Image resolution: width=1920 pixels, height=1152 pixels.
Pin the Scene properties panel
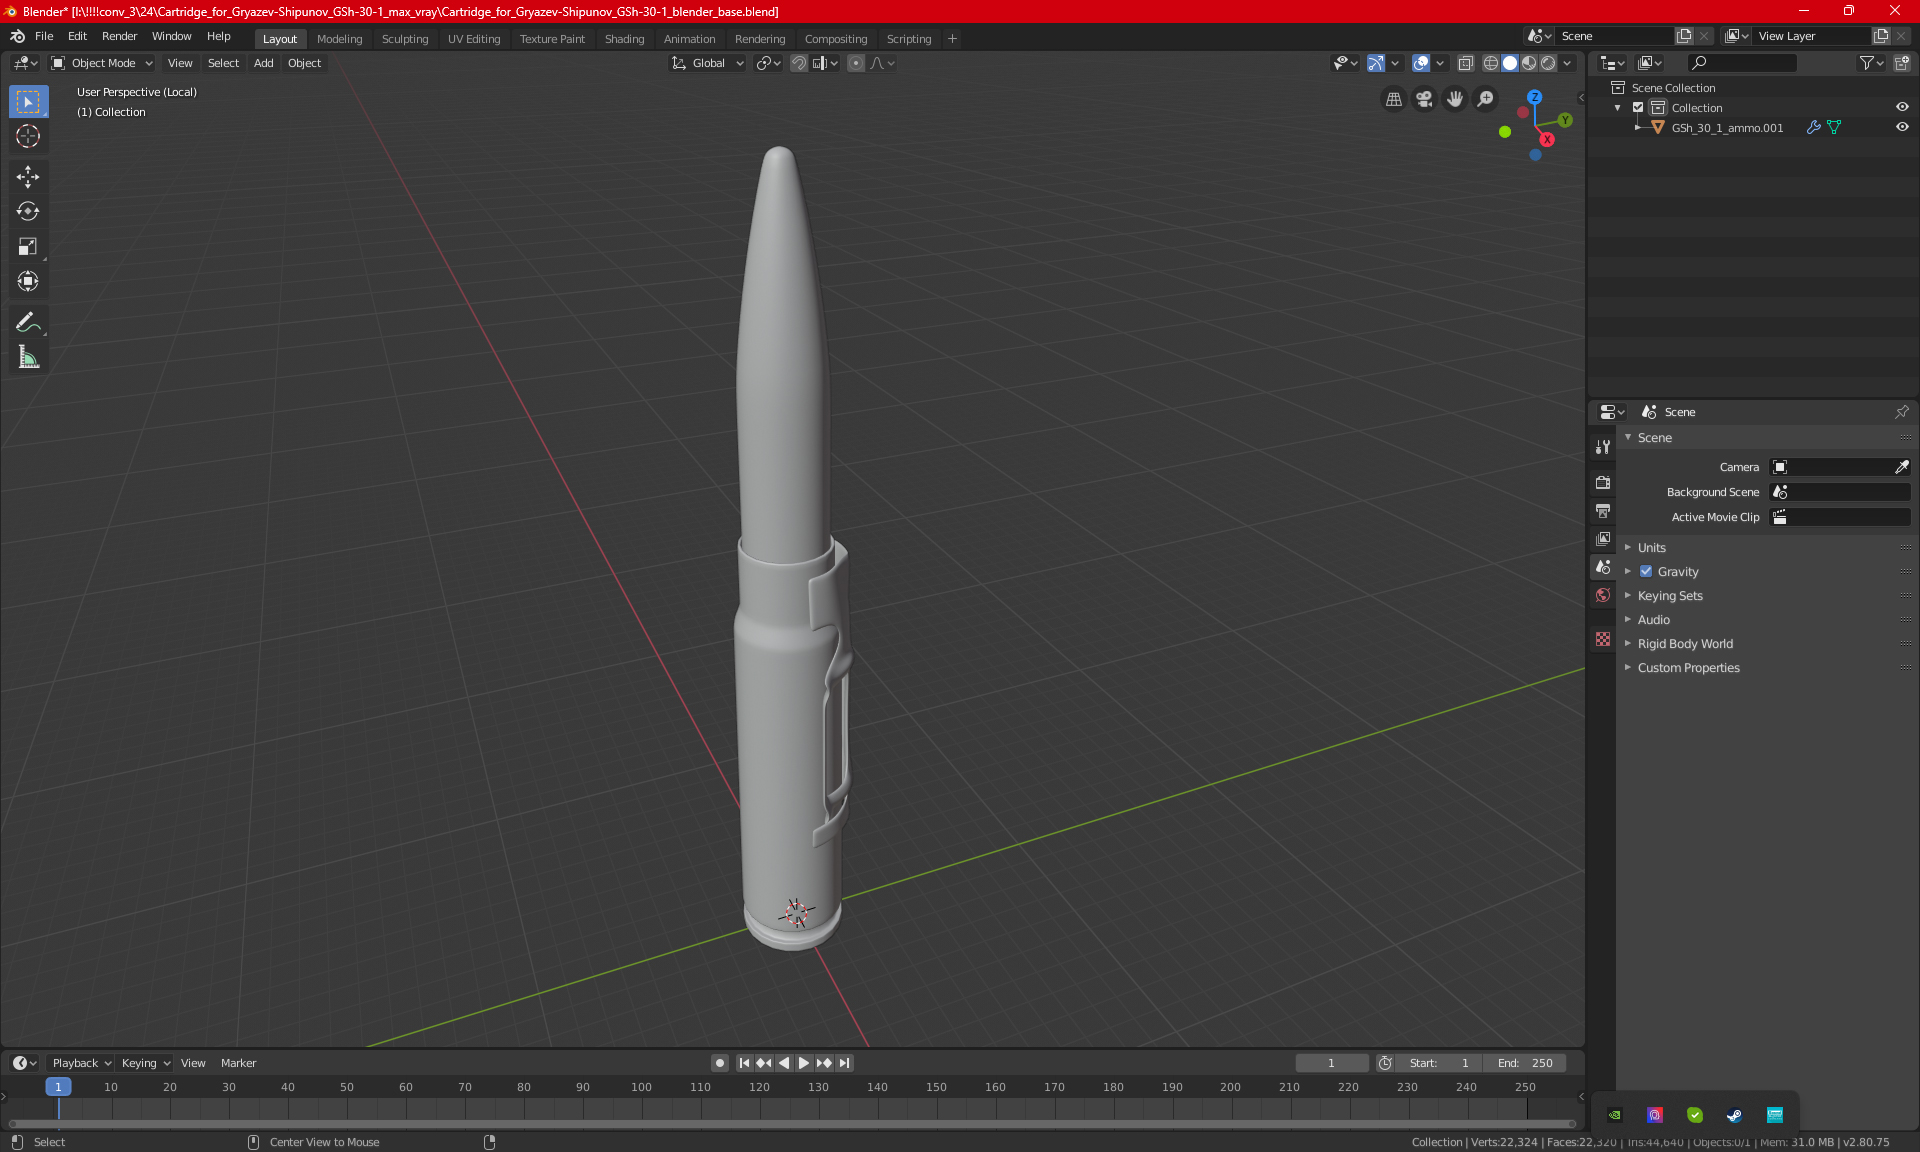pos(1901,412)
